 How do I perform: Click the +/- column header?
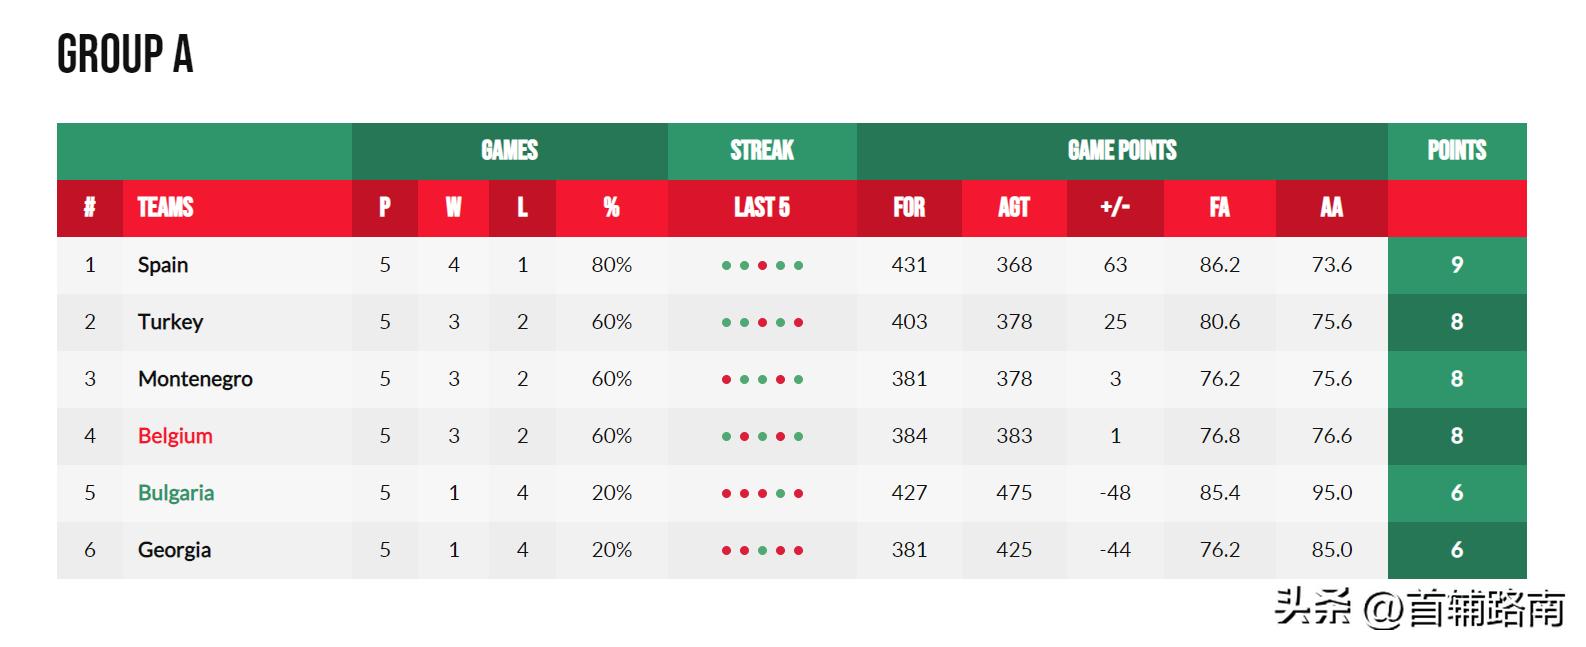[1115, 208]
